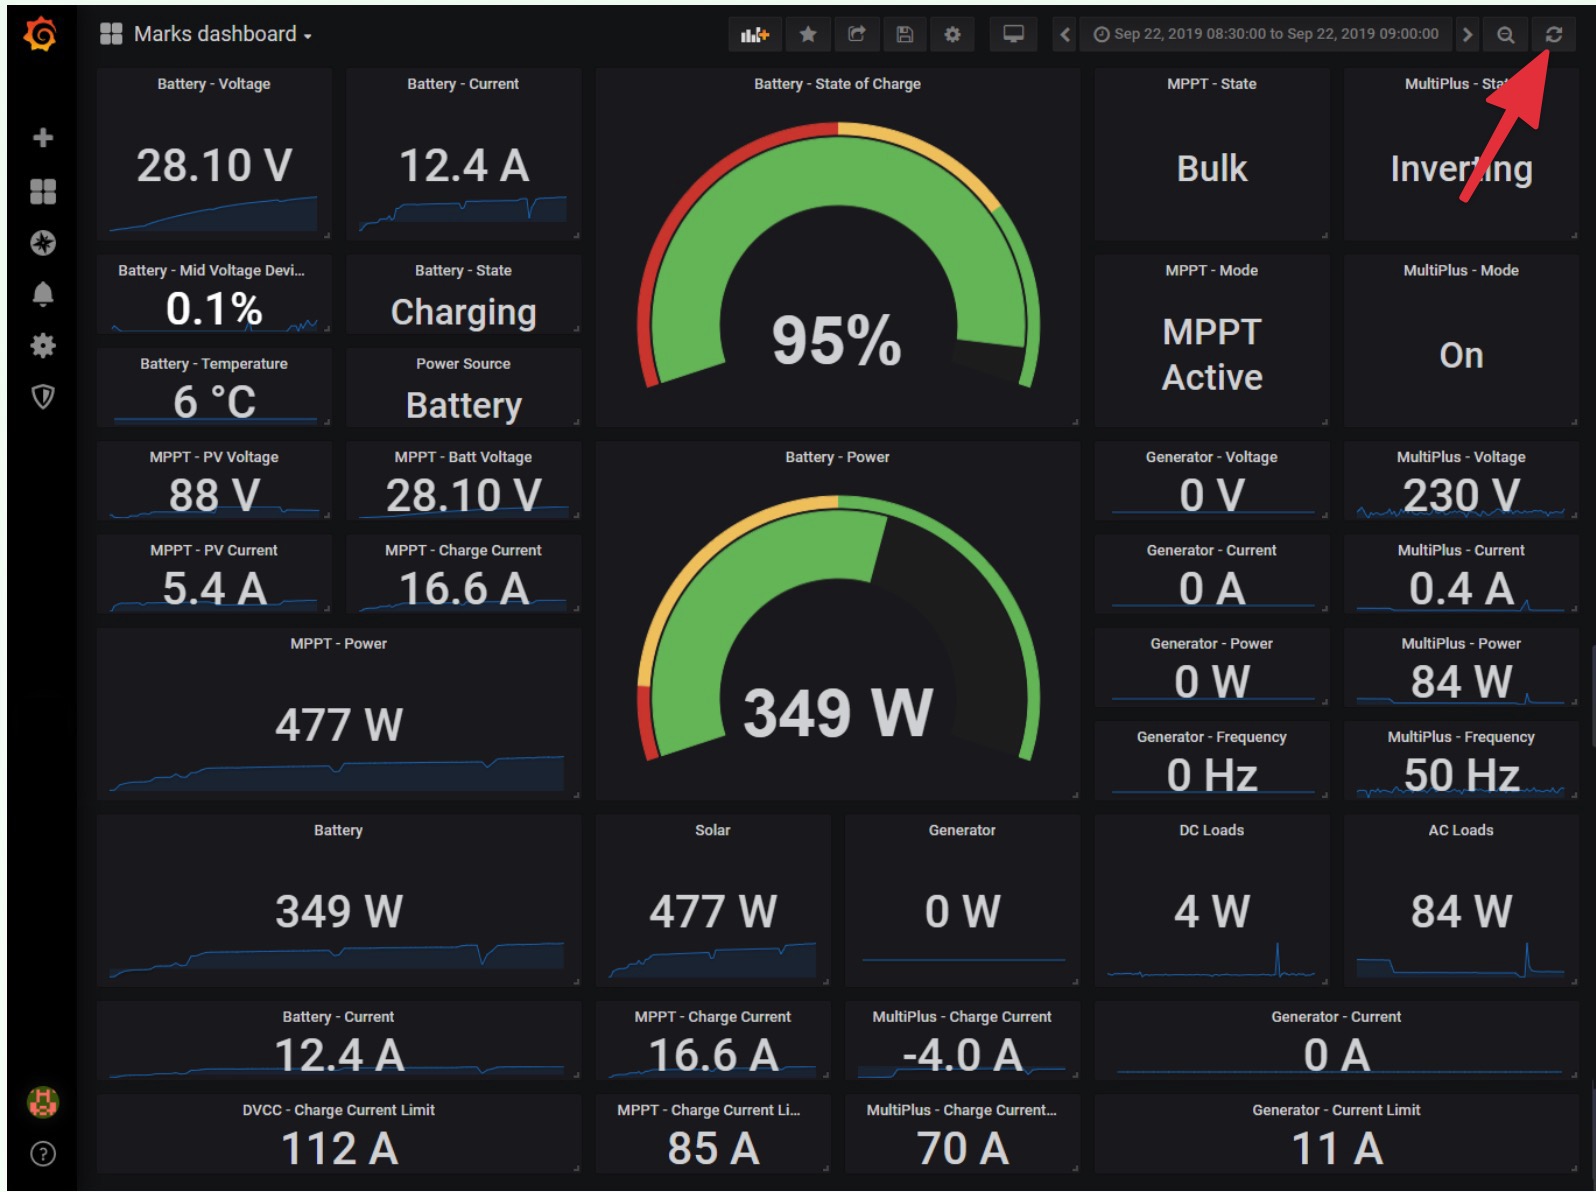Open the Explore compass icon in sidebar
Viewport: 1596px width, 1192px height.
click(x=42, y=243)
